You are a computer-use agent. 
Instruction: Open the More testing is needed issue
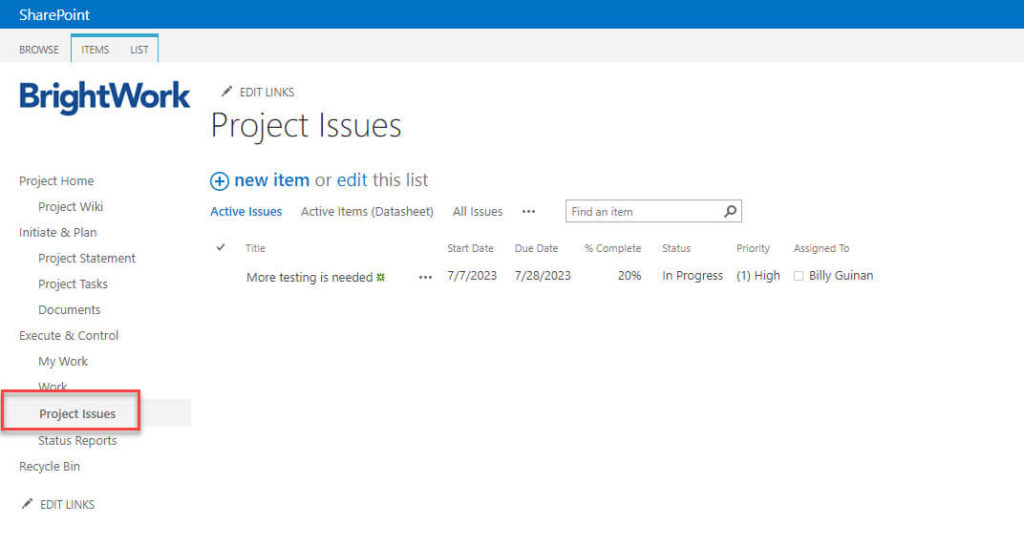point(309,277)
